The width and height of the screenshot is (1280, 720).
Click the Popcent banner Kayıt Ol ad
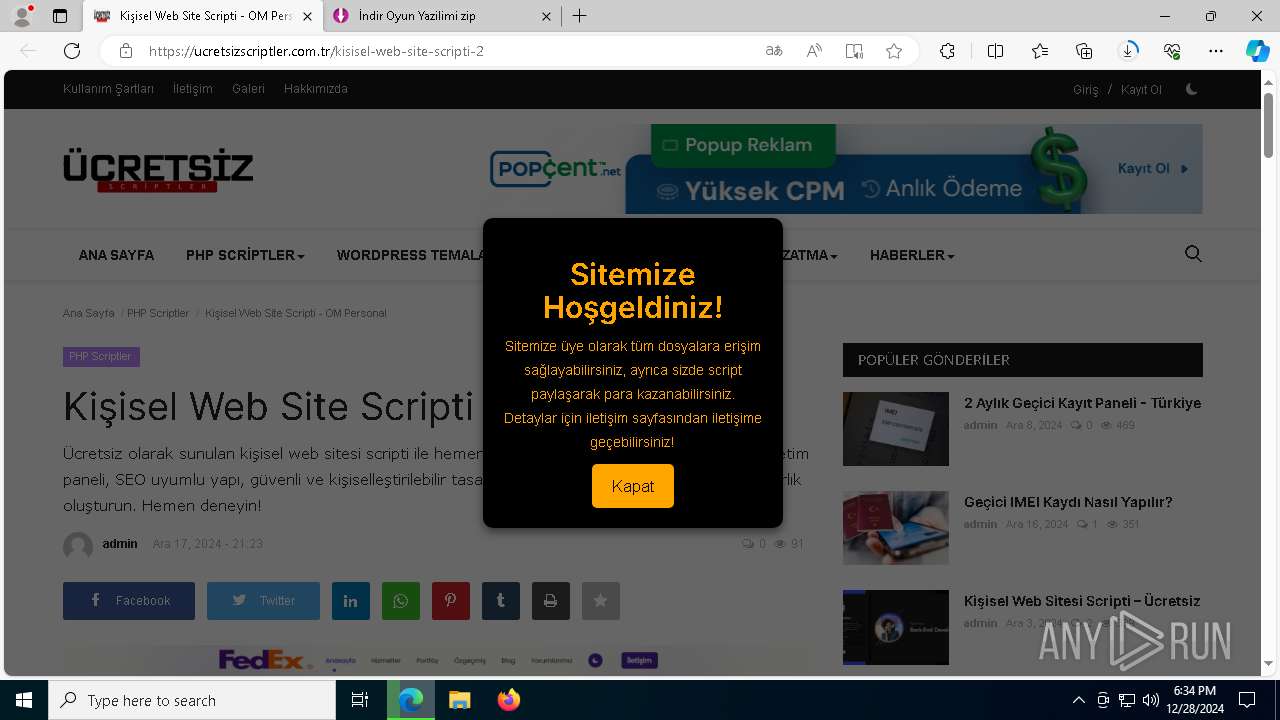[x=846, y=169]
